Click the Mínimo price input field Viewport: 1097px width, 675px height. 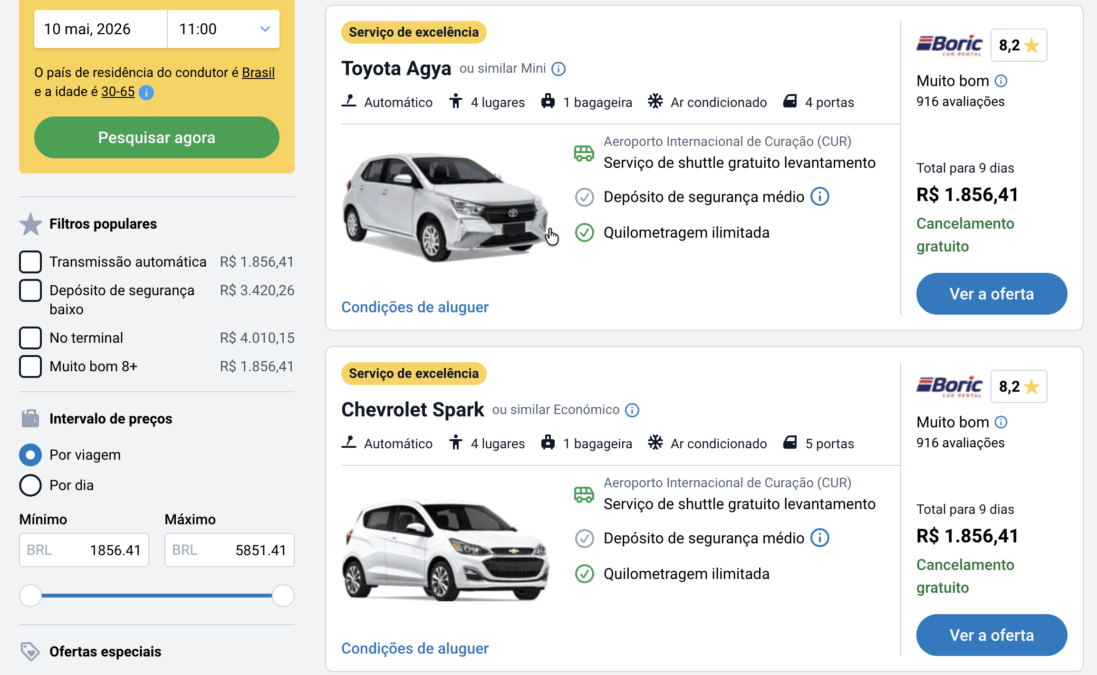click(x=84, y=550)
